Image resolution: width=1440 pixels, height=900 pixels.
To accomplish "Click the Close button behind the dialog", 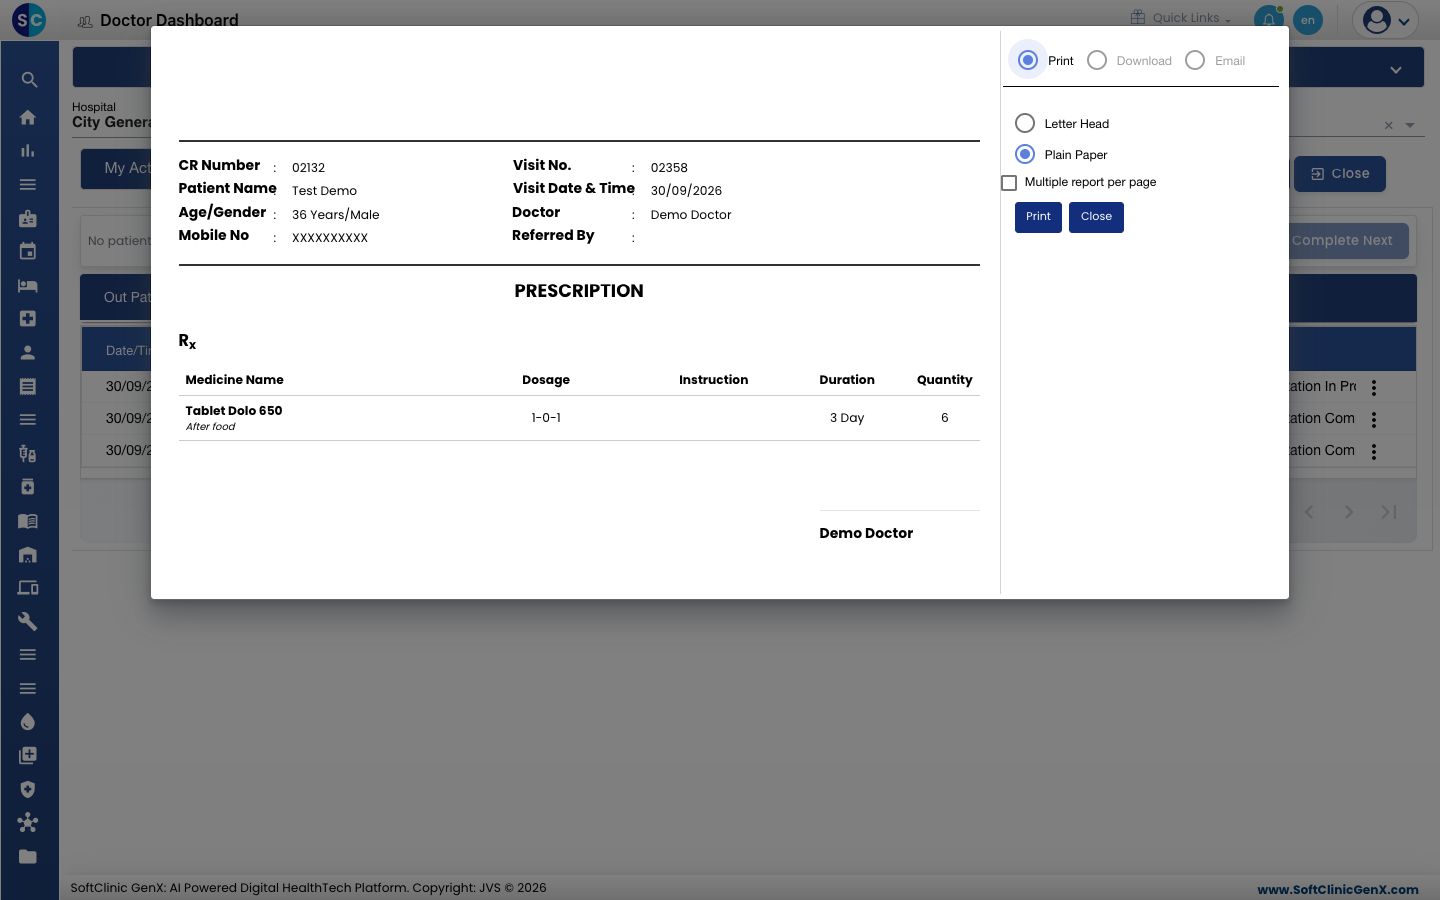I will [x=1340, y=174].
